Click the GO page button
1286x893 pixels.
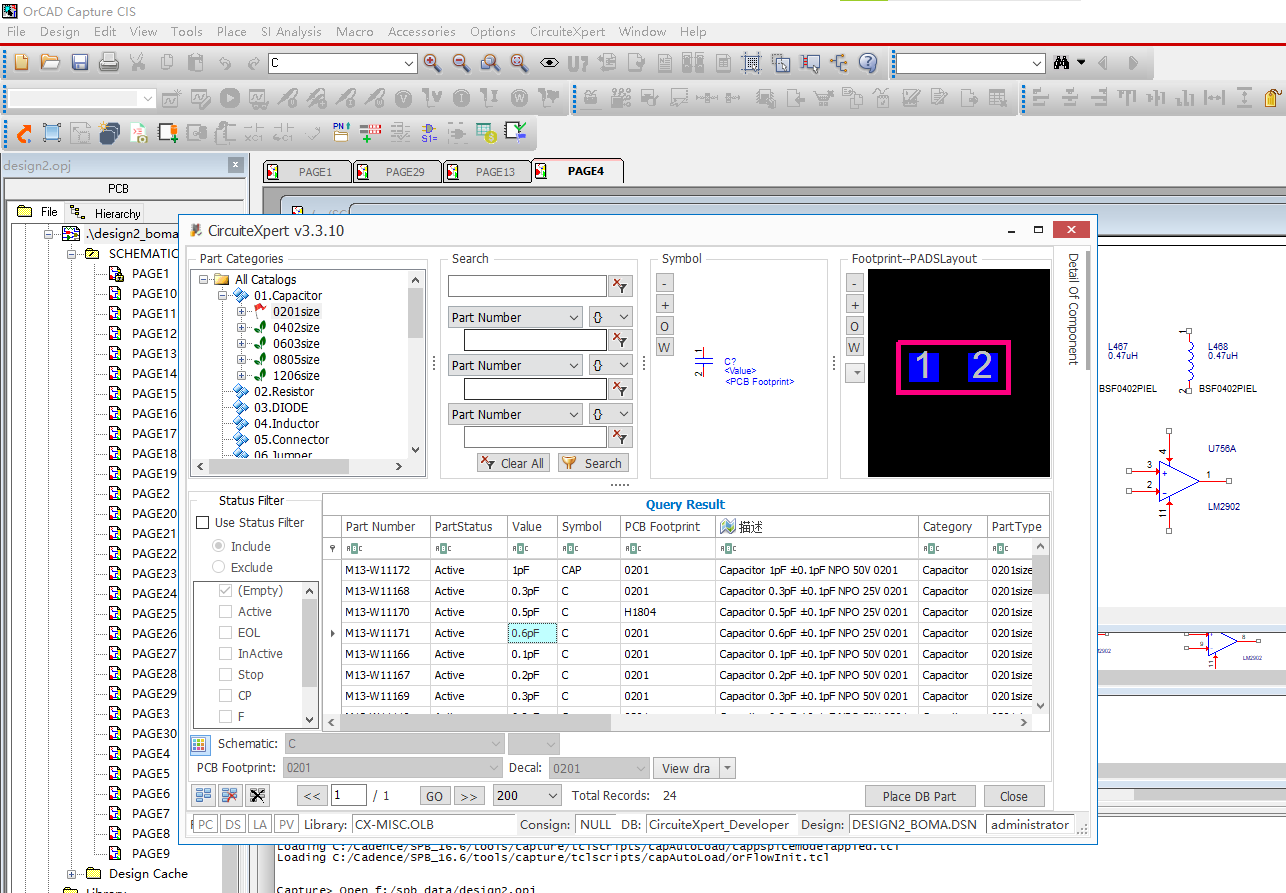434,796
